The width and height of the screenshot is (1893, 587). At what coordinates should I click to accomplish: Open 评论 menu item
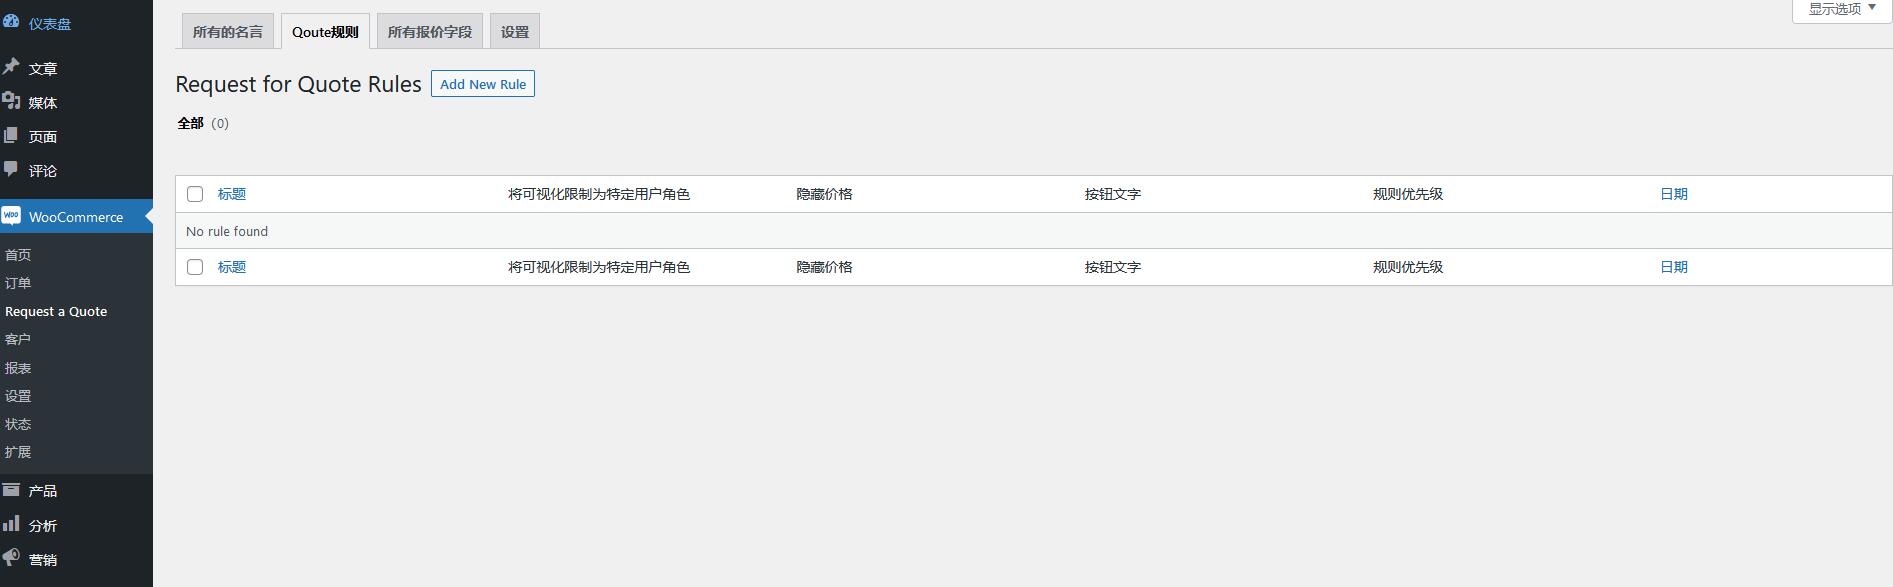tap(43, 171)
